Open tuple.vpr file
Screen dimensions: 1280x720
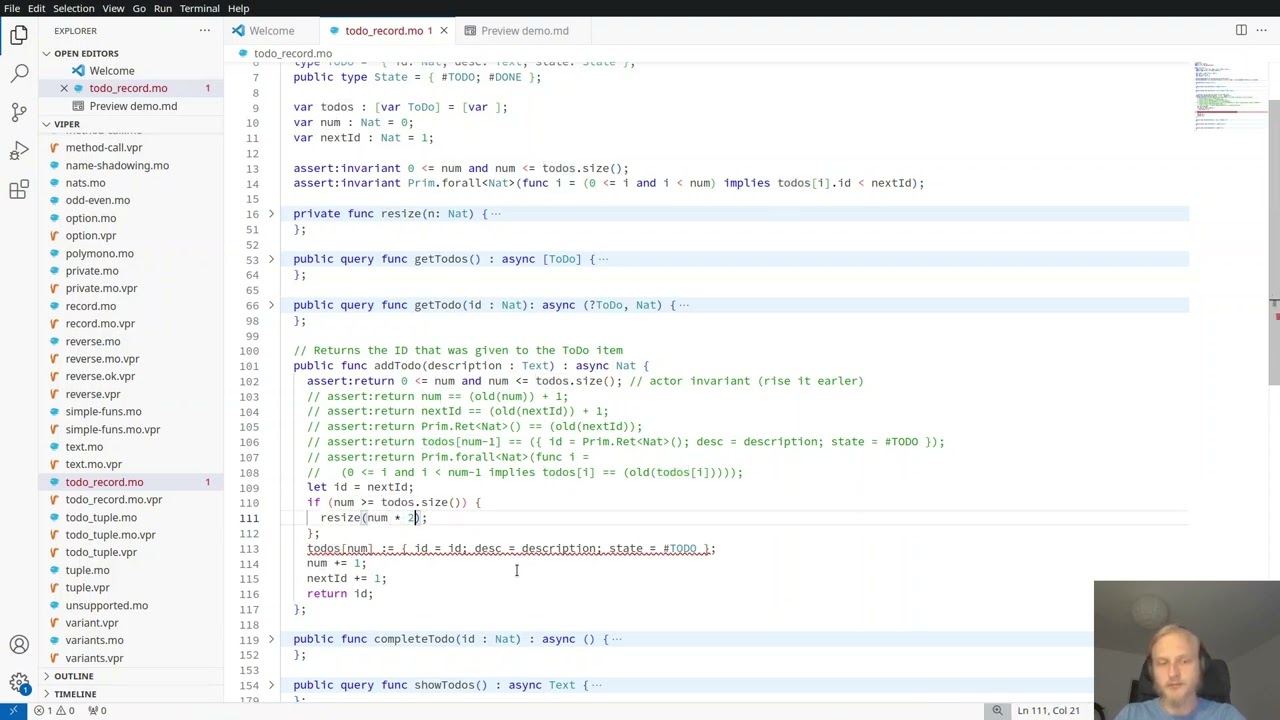[87, 588]
